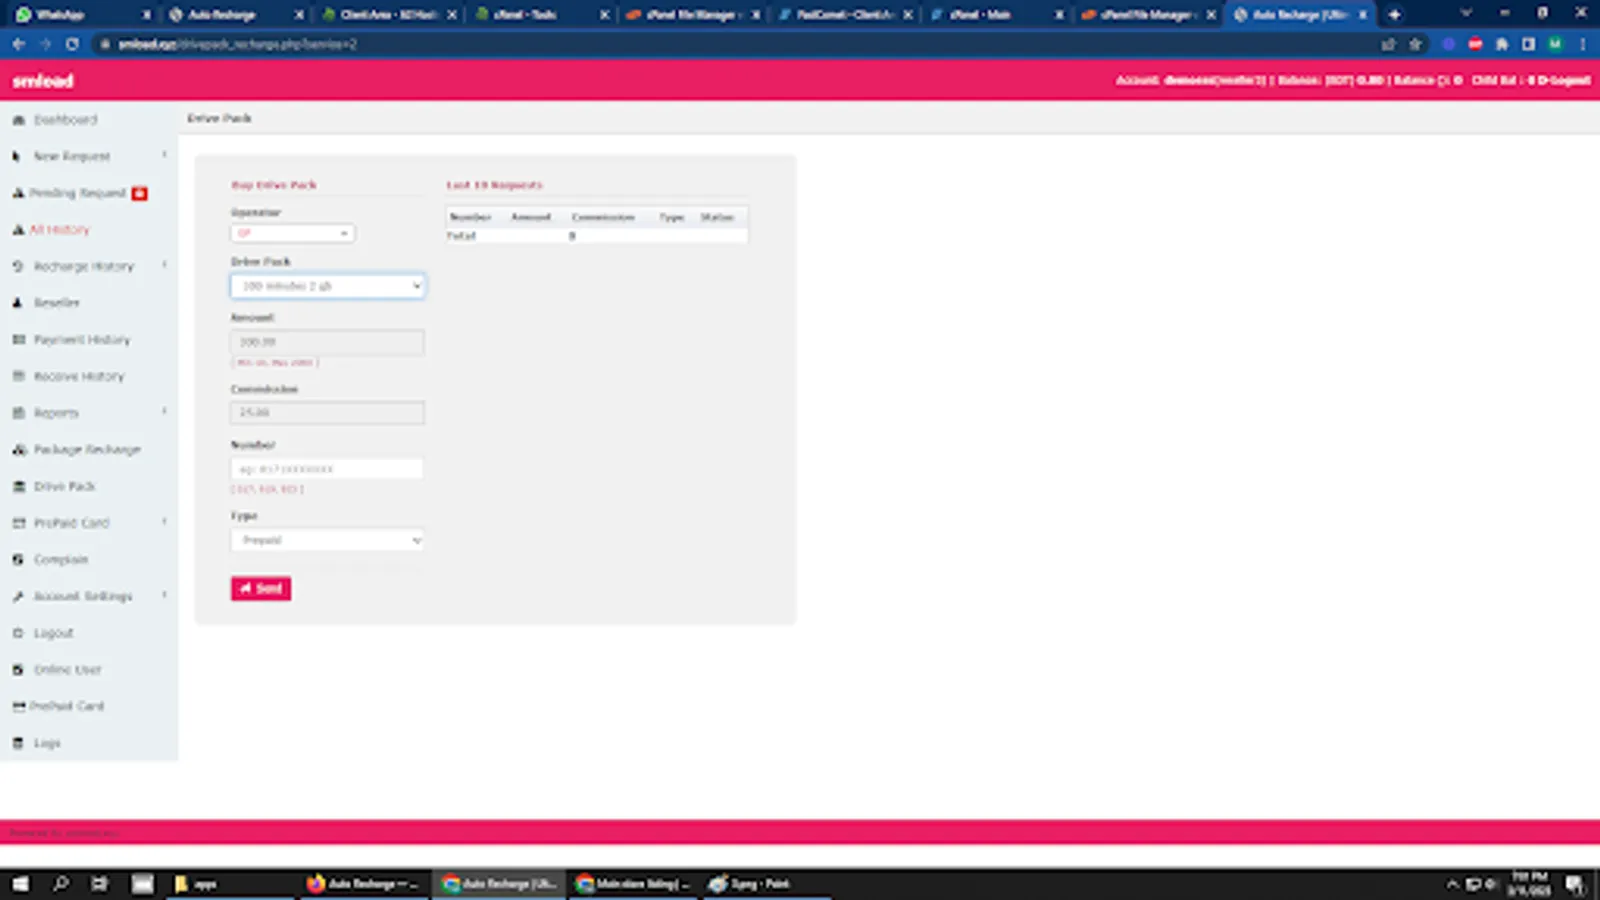The height and width of the screenshot is (900, 1600).
Task: Click the Dashboard home icon
Action: coord(18,120)
